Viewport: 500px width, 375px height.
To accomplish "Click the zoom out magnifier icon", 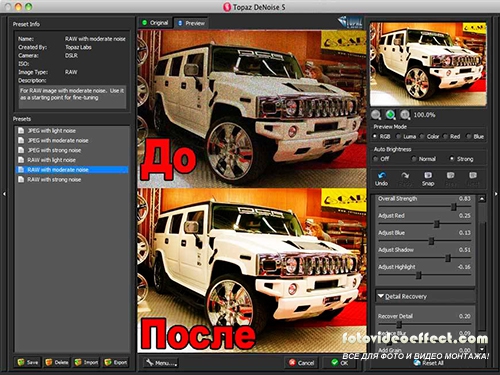I will coord(376,115).
